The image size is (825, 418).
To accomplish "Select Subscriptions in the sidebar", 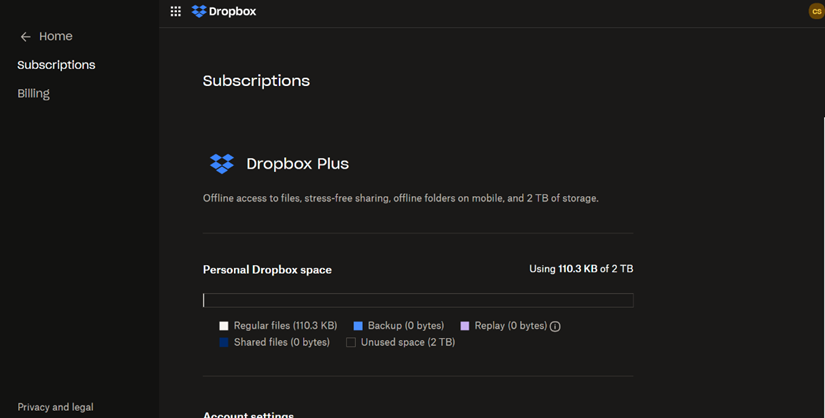I will (56, 65).
